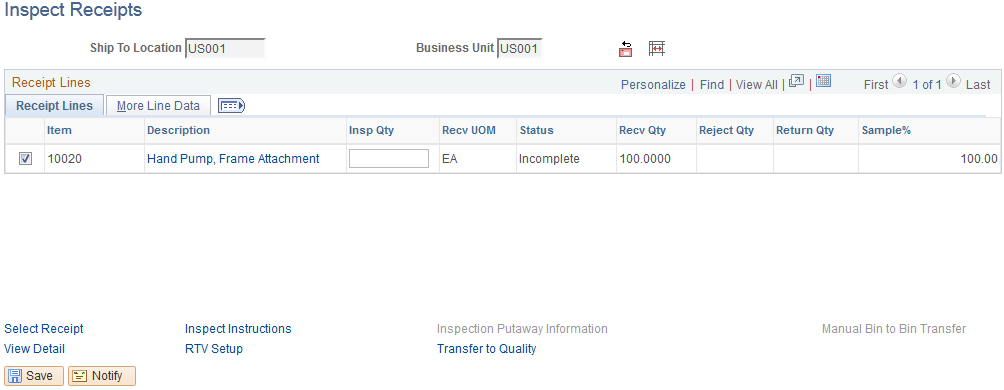The width and height of the screenshot is (1004, 390).
Task: Open the More Line Data tab
Action: coord(158,106)
